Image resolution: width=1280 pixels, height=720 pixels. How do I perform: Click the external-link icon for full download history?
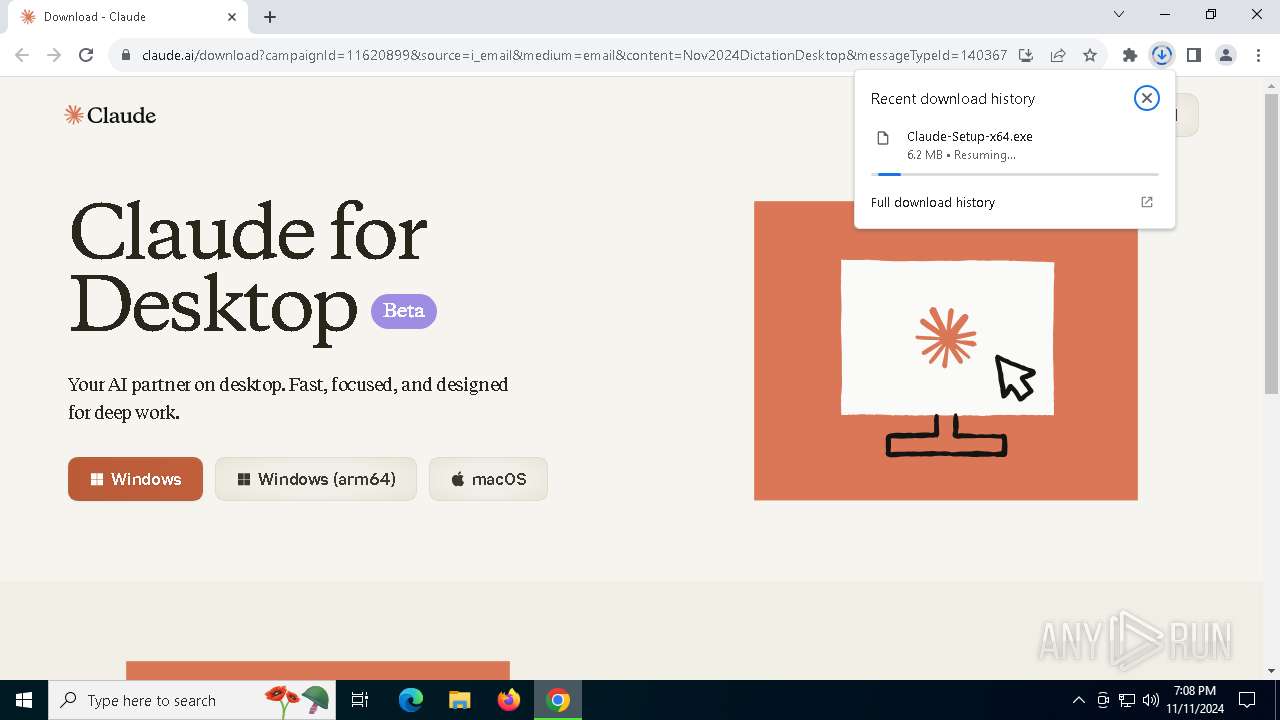click(1147, 202)
